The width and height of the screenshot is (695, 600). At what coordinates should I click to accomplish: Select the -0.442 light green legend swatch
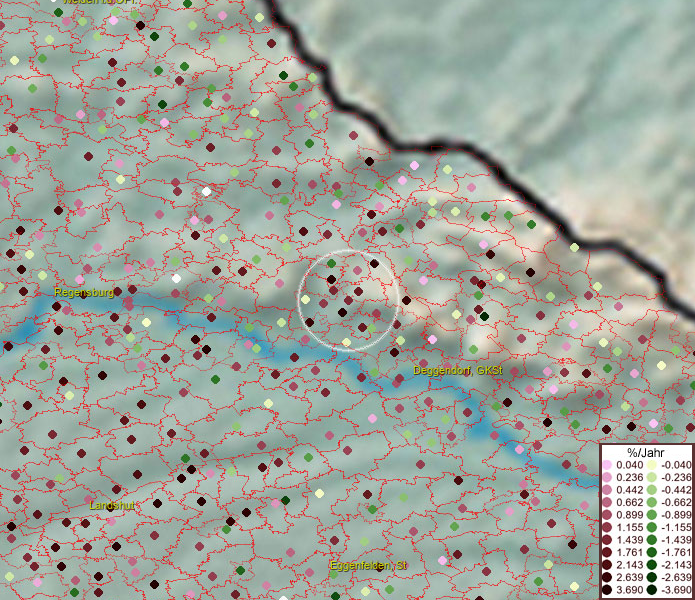[651, 490]
